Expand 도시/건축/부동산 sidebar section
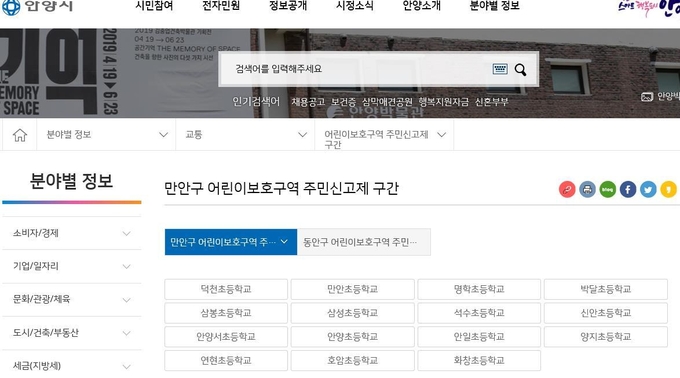 (x=72, y=333)
